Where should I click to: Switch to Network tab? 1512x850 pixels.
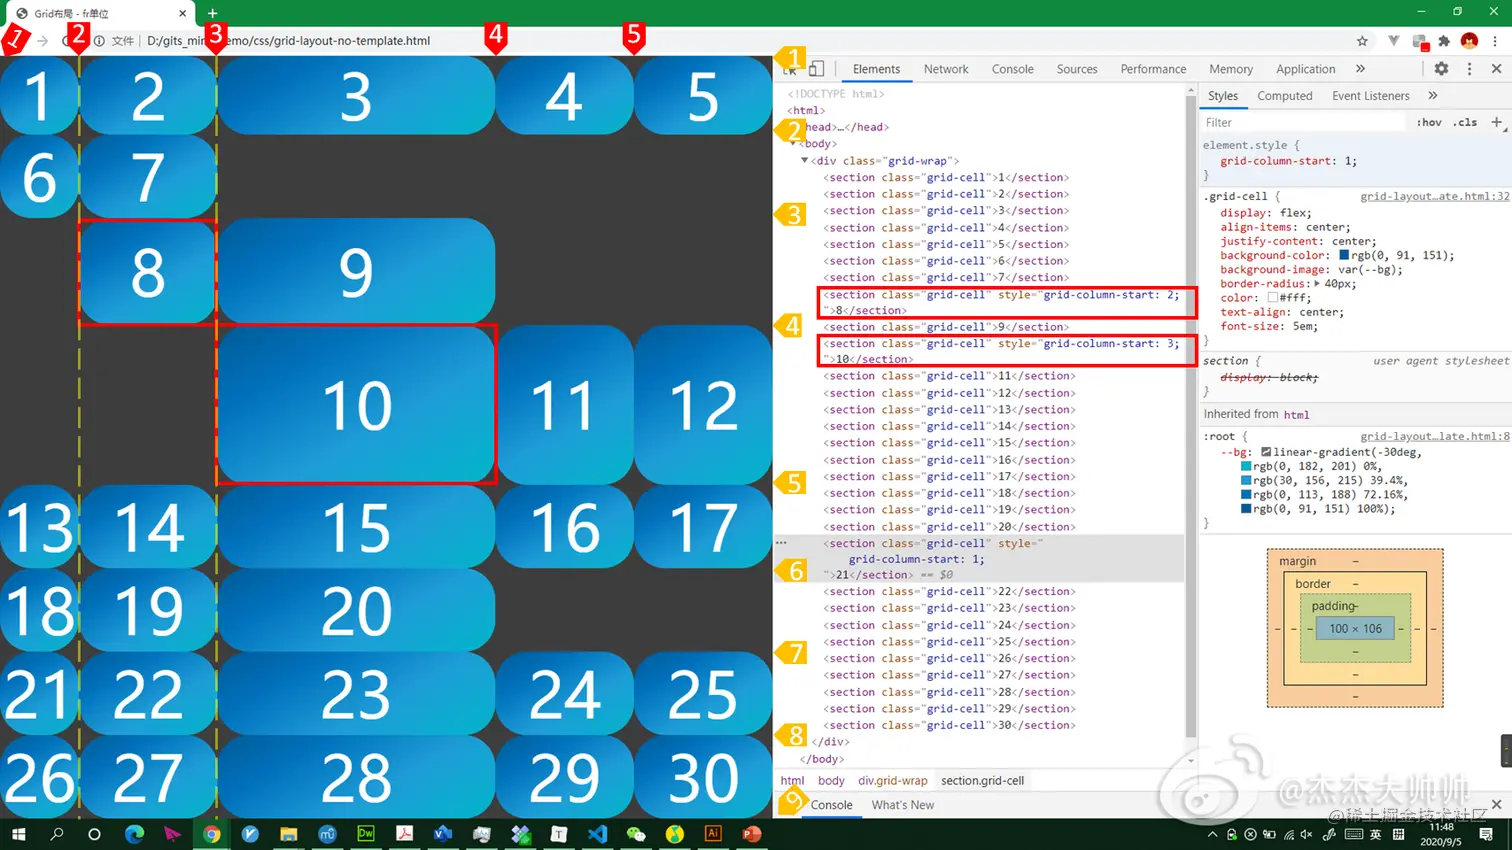coord(946,69)
